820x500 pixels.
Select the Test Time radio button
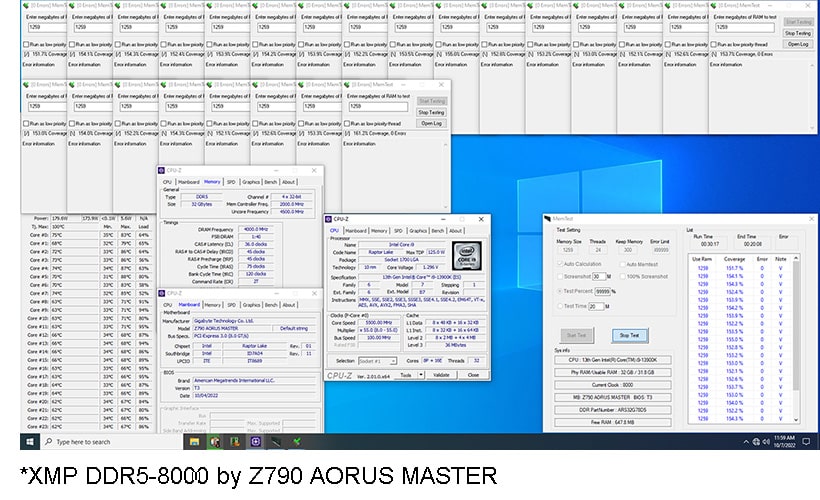coord(559,305)
